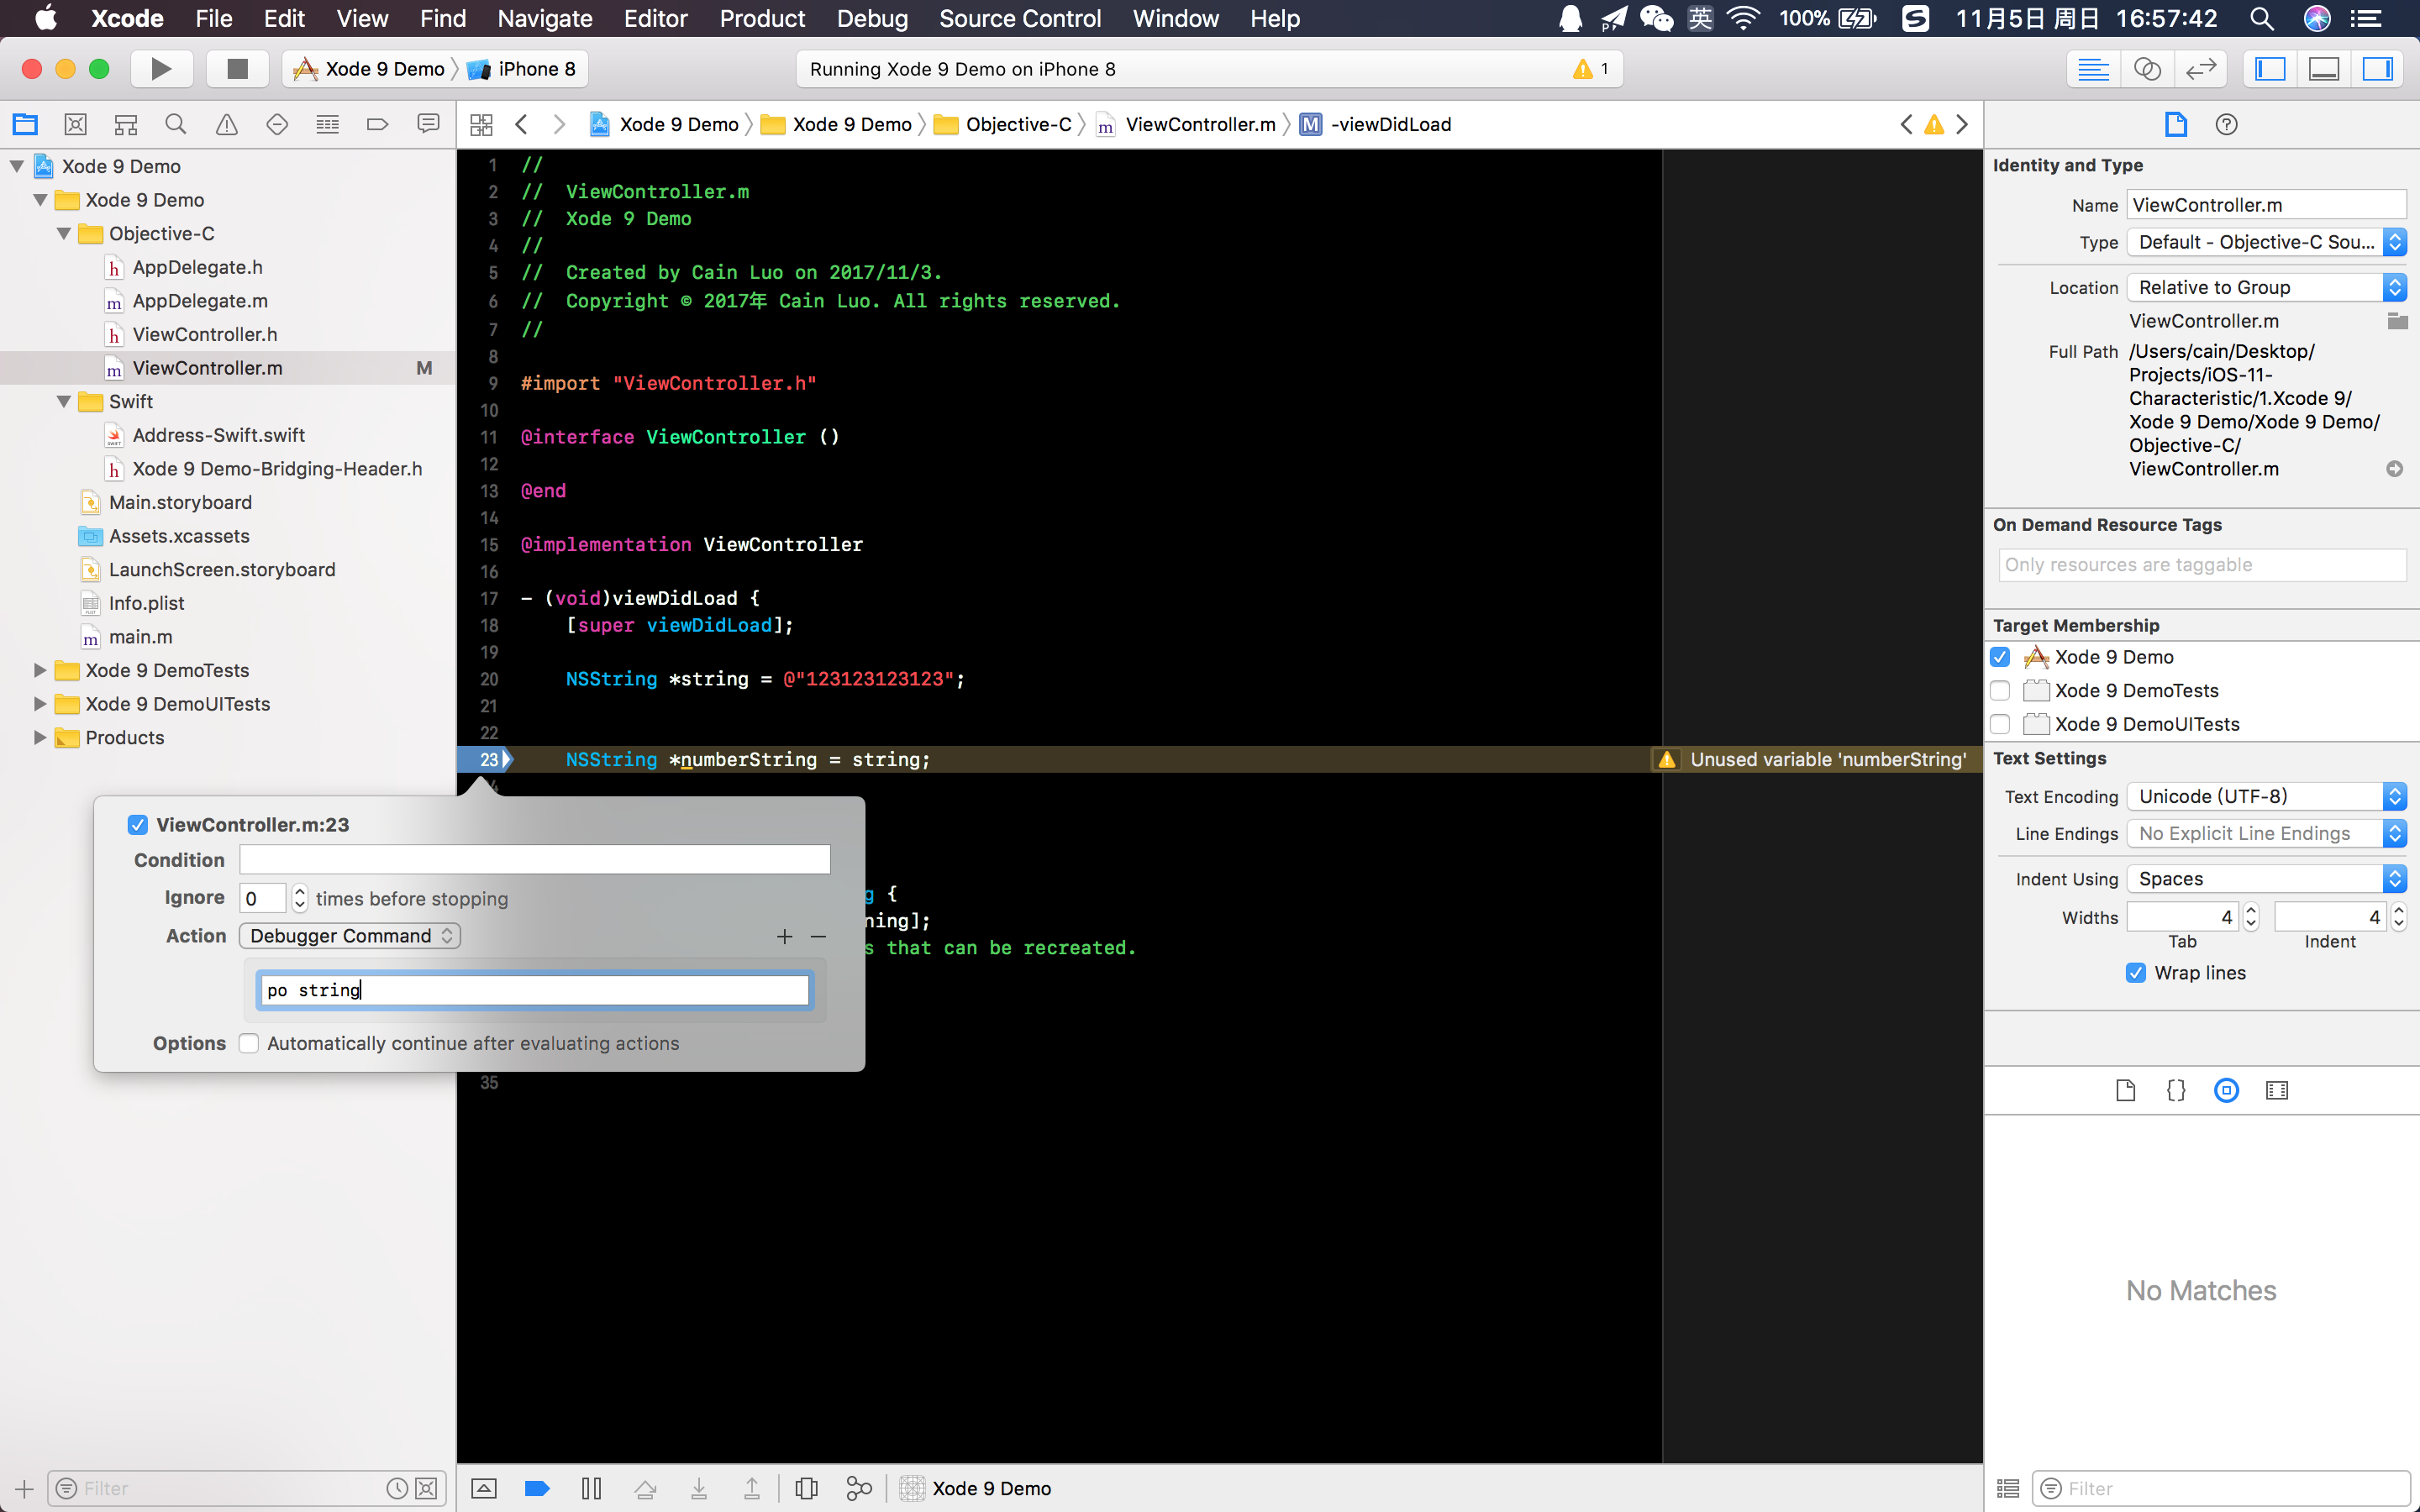The image size is (2420, 1512).
Task: Expand the Products folder
Action: pyautogui.click(x=40, y=737)
